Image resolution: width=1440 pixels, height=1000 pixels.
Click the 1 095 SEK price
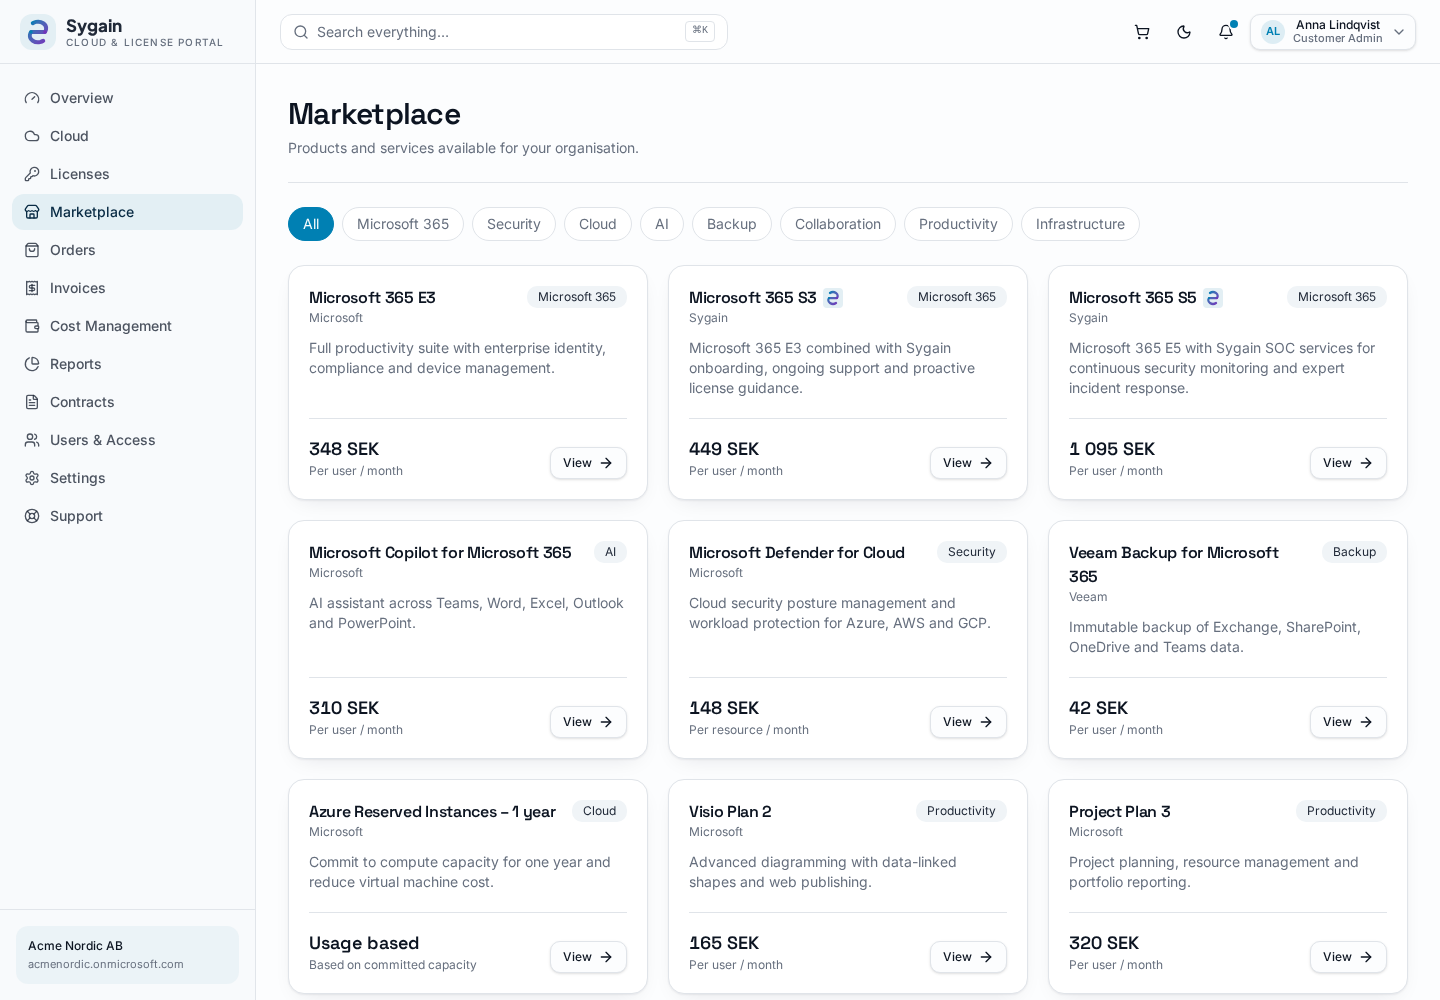click(1112, 449)
